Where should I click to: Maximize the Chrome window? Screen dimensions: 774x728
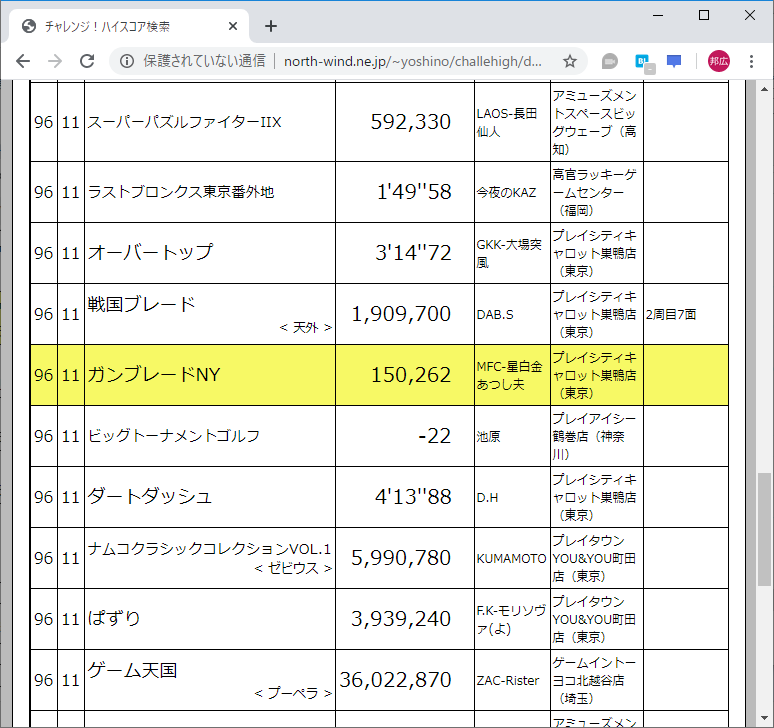(x=704, y=15)
